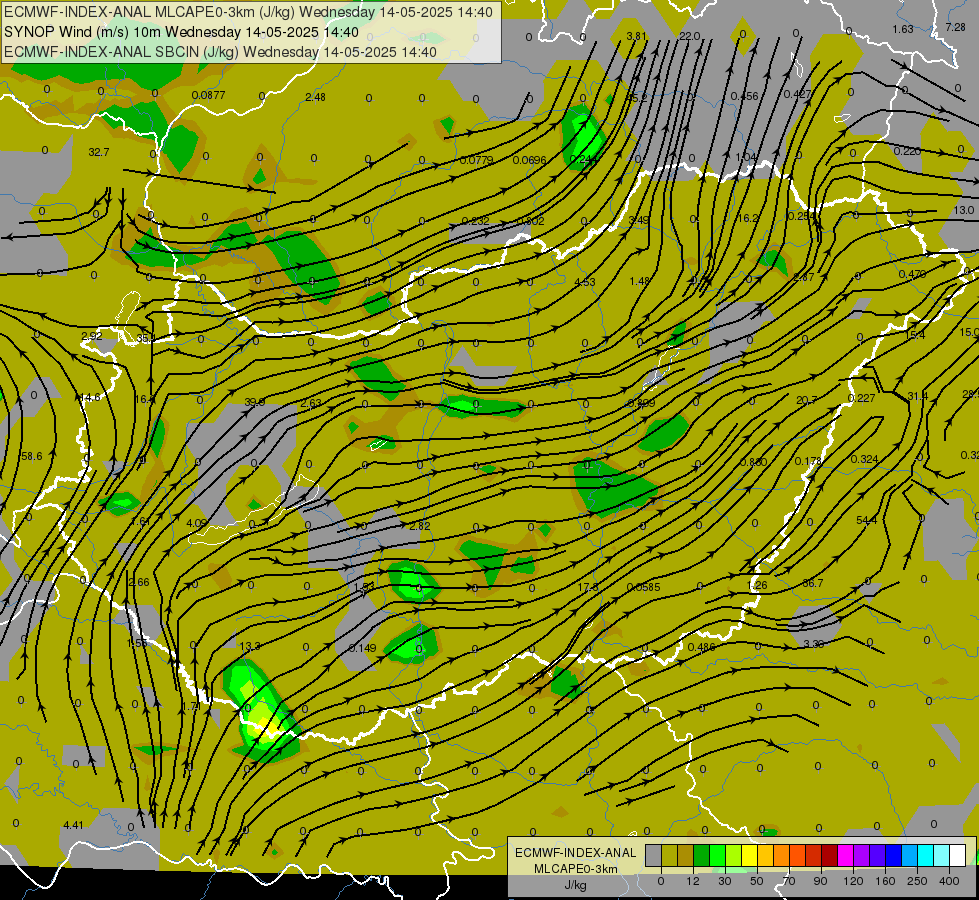Viewport: 979px width, 900px height.
Task: Click the 0.0877 value on the map
Action: click(x=209, y=96)
